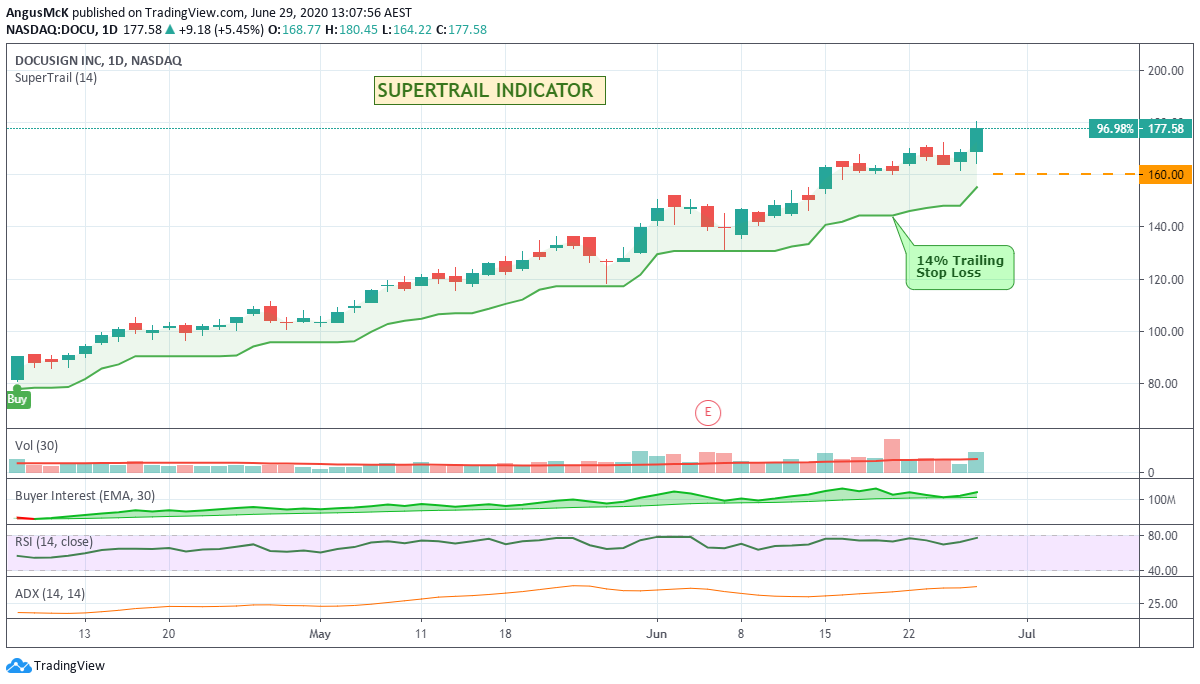The width and height of the screenshot is (1200, 684).
Task: Select the SuperTrail (14) indicator legend
Action: point(56,78)
